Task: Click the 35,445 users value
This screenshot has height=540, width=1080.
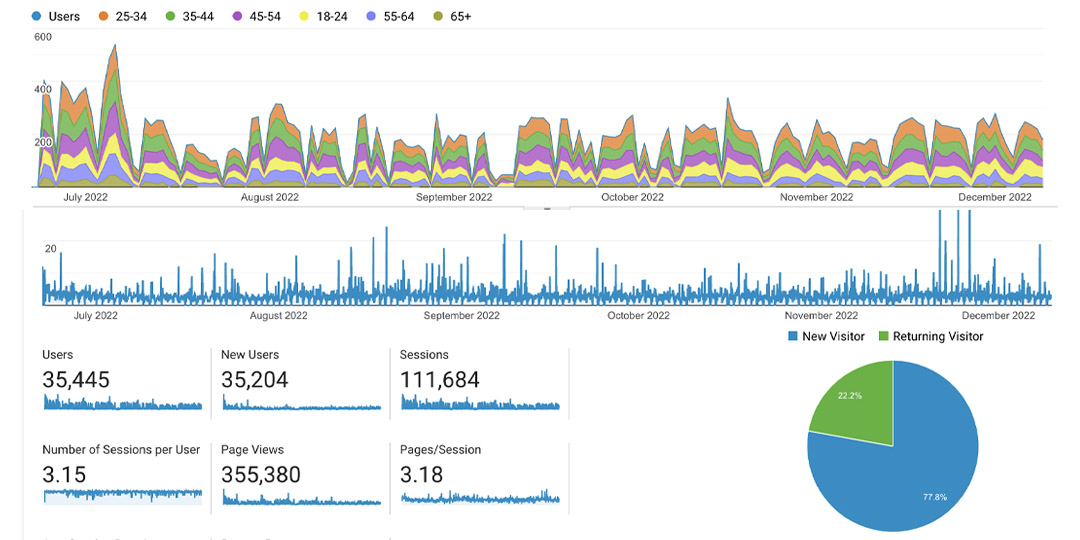Action: pyautogui.click(x=76, y=380)
